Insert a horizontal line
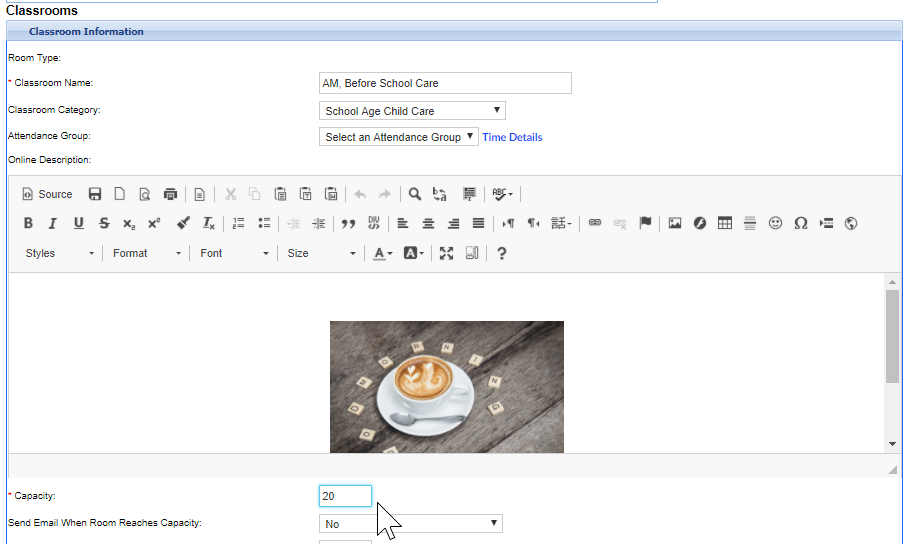This screenshot has width=911, height=544. click(750, 223)
